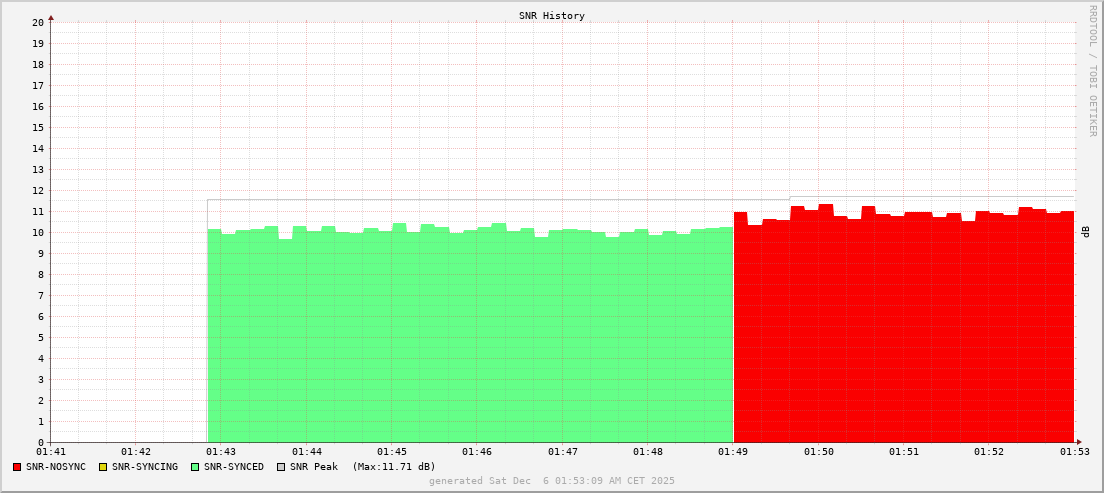Click the gray SNR Peak legend swatch
The image size is (1104, 493).
point(281,467)
